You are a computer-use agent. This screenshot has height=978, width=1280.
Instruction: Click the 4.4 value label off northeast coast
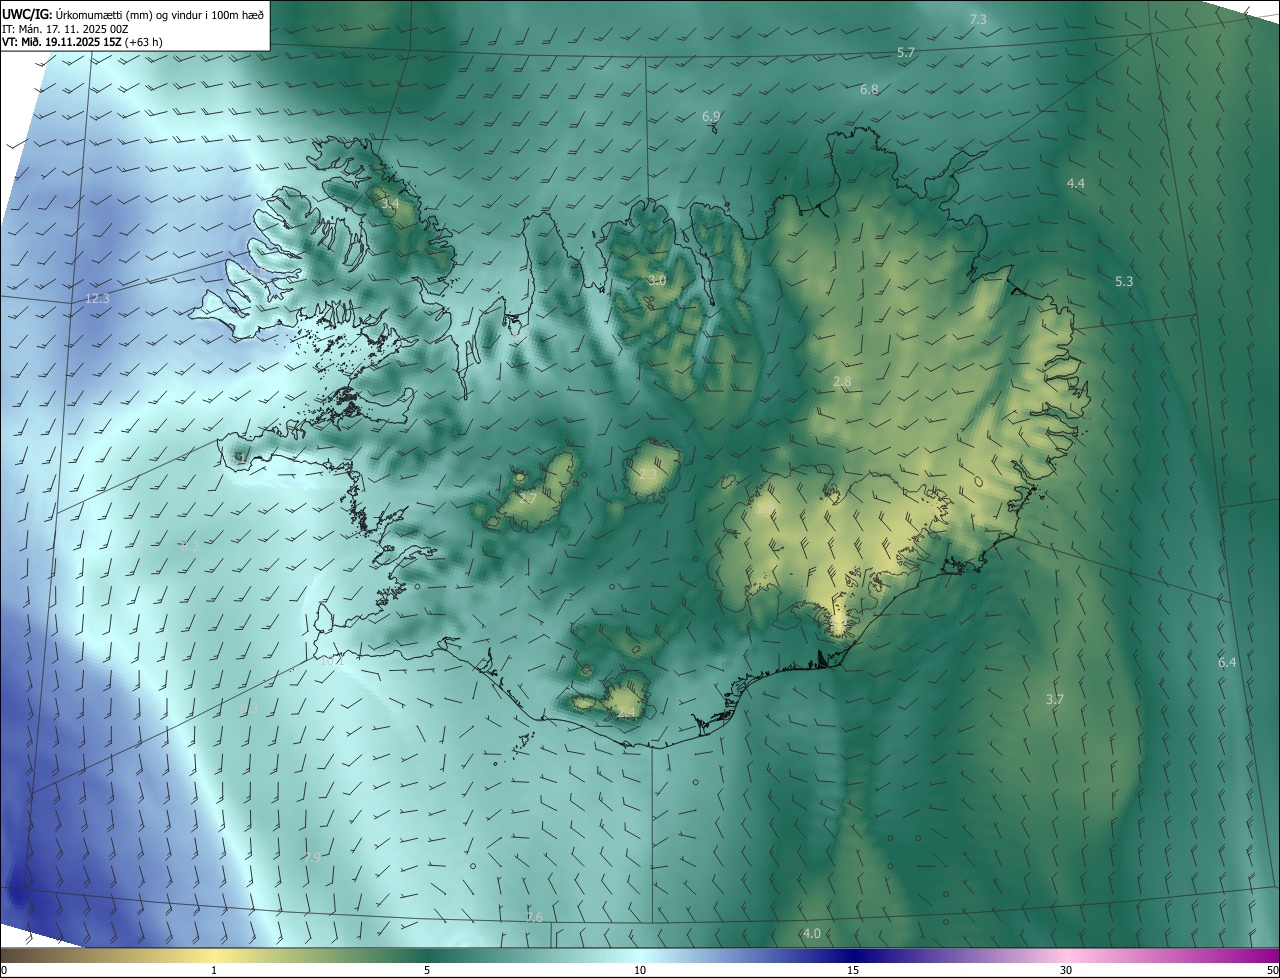coord(1076,183)
